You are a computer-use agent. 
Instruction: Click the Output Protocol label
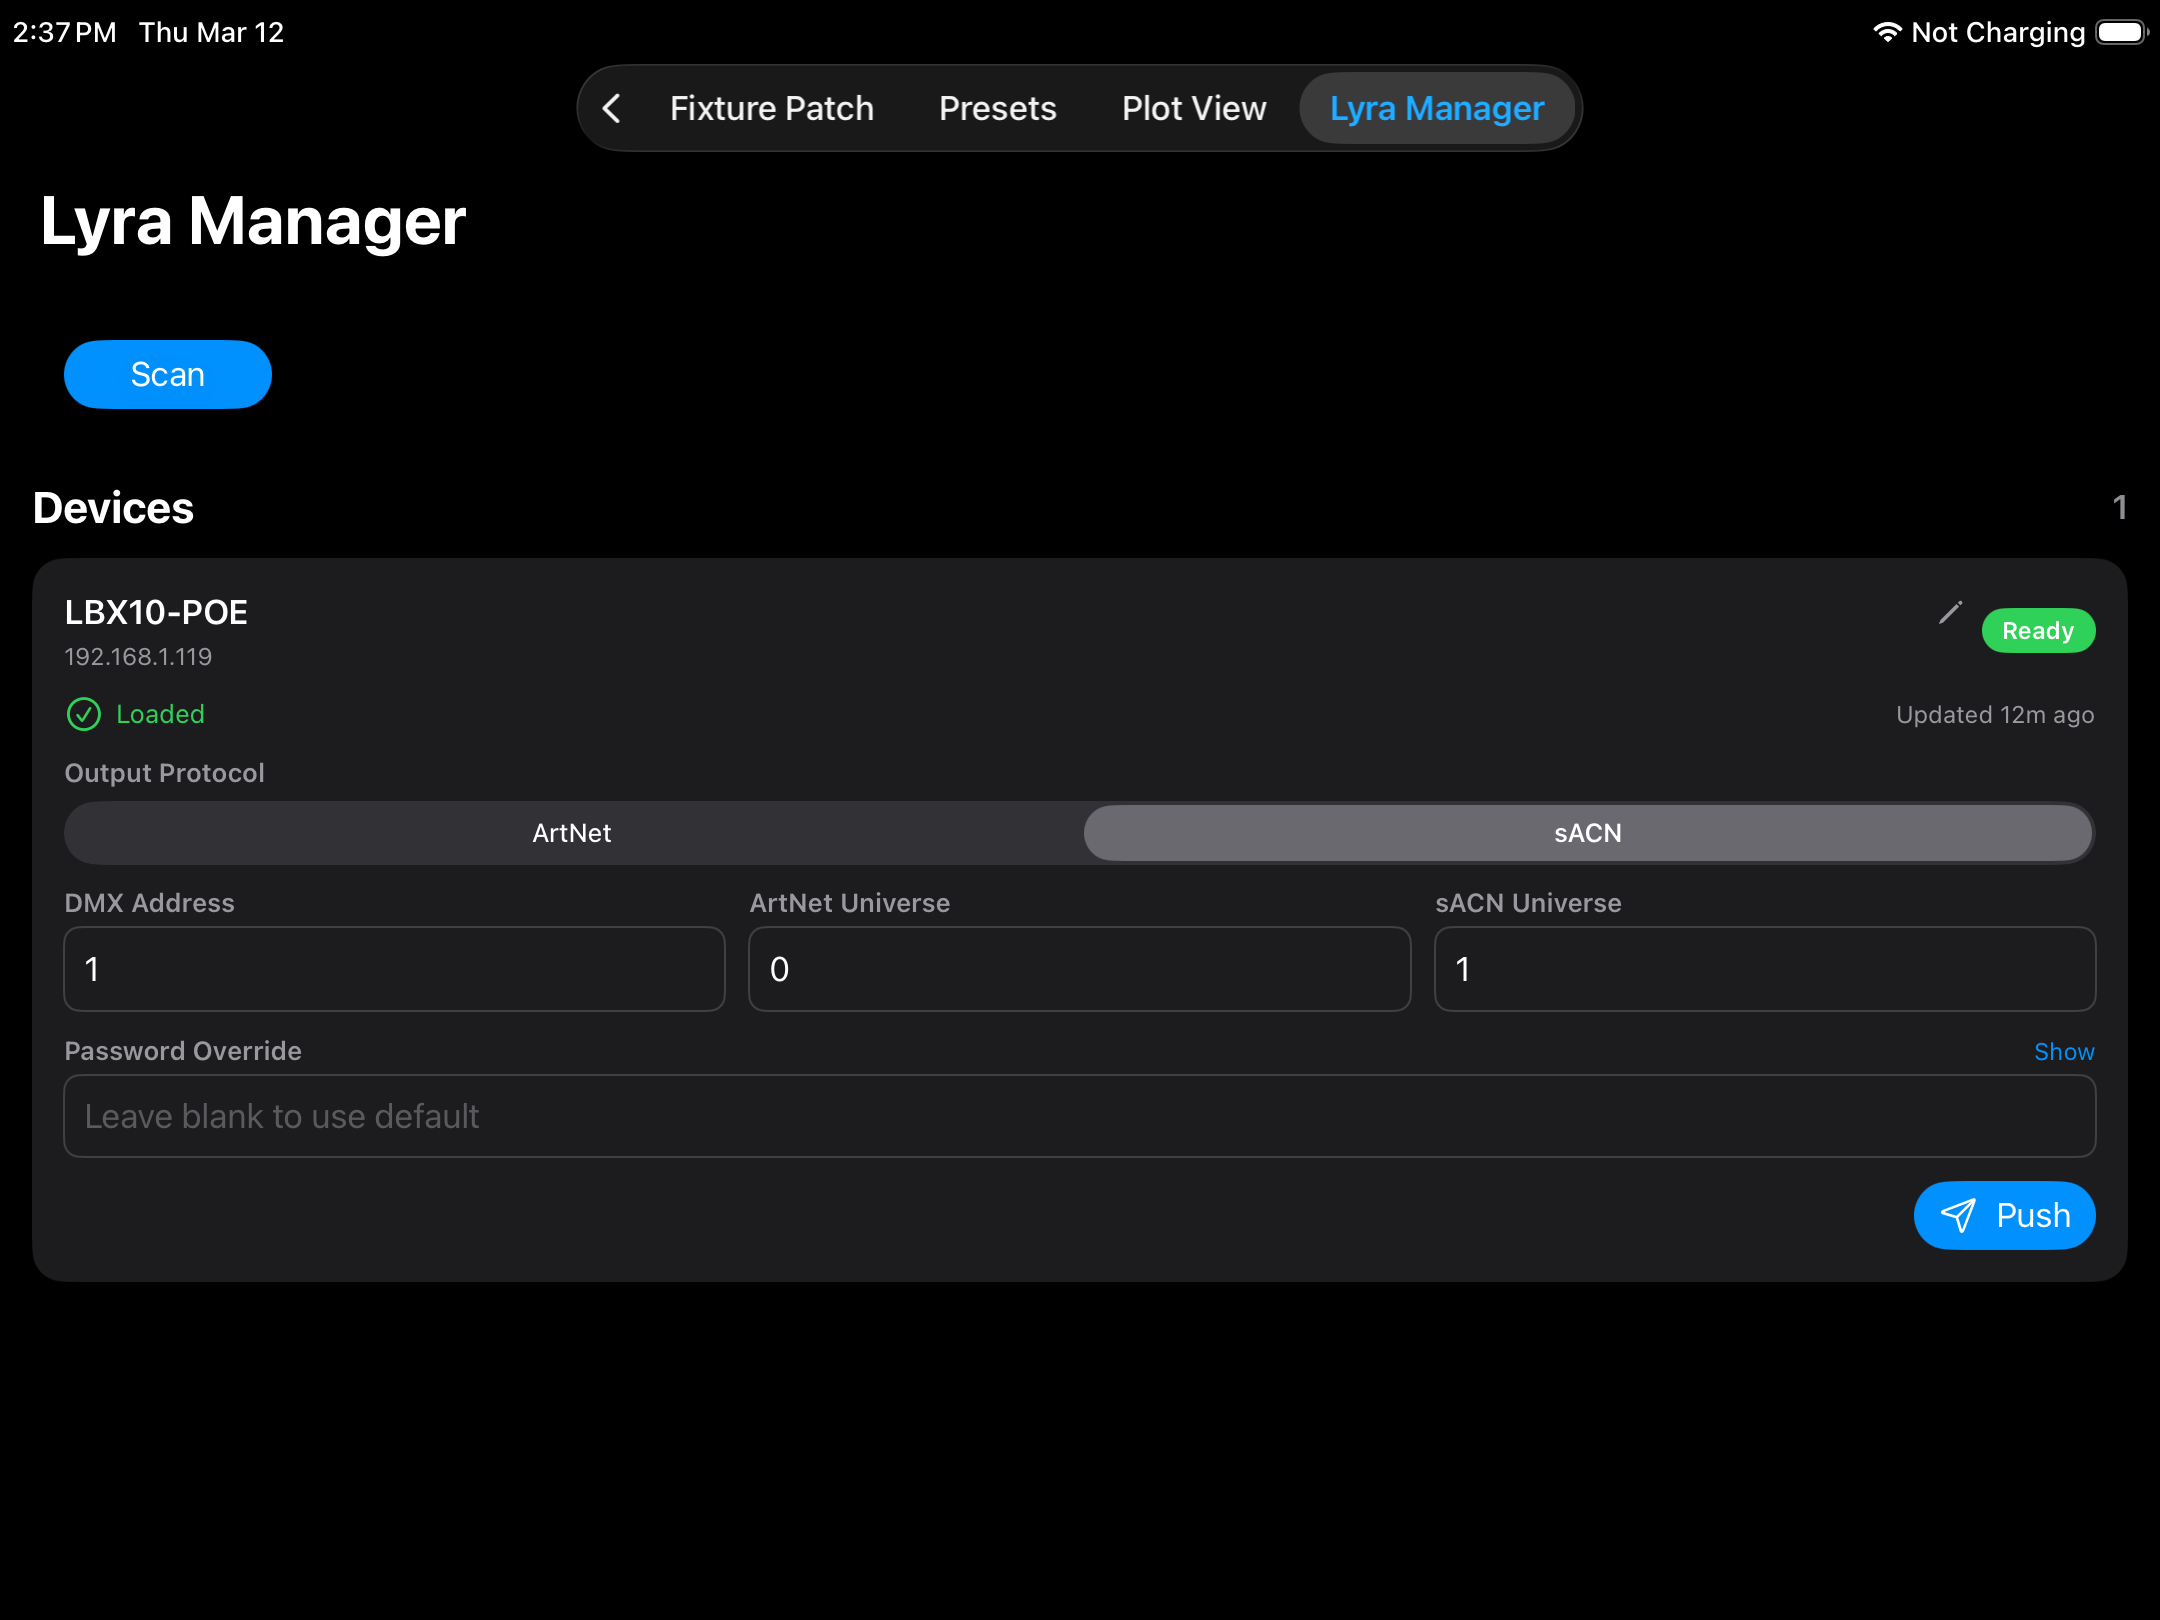[x=164, y=773]
